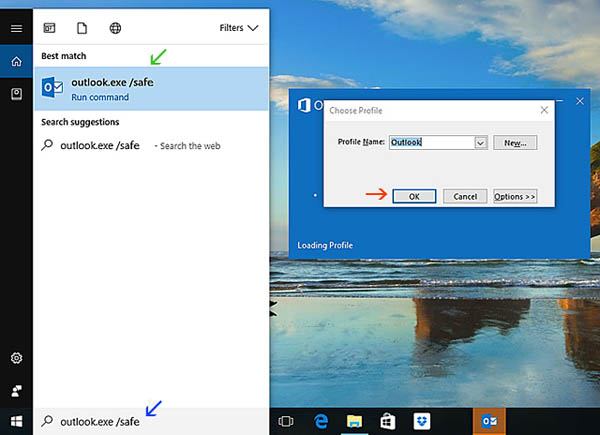Image resolution: width=600 pixels, height=435 pixels.
Task: Expand the Filters dropdown
Action: click(238, 29)
